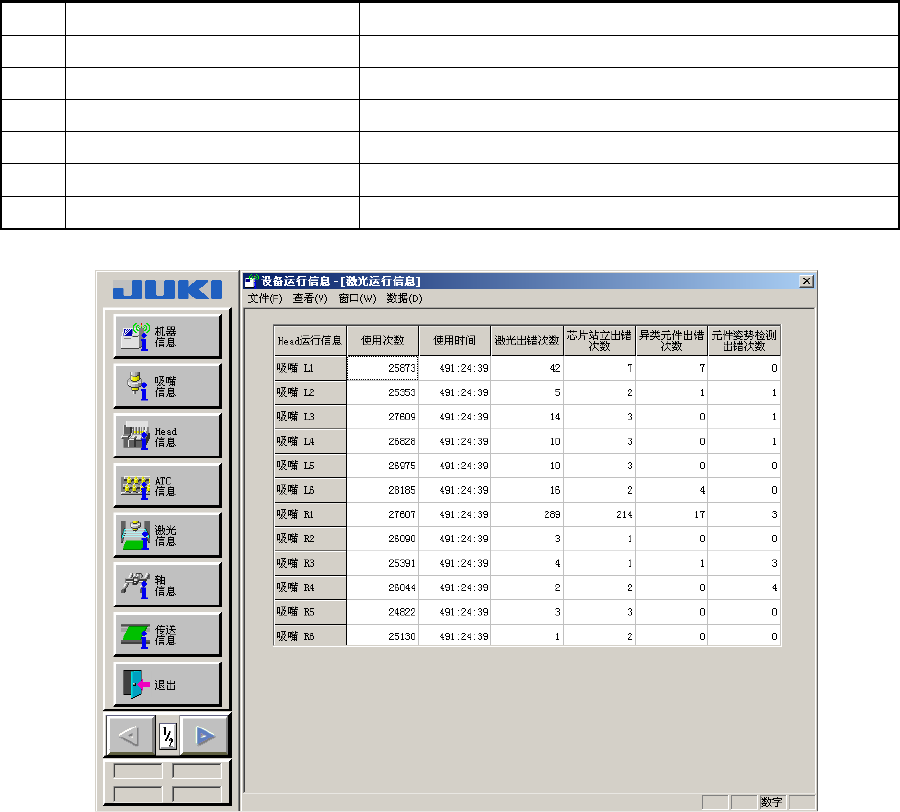Viewport: 900px width, 812px height.
Task: Click the usage count cell 25130
Action: point(382,636)
